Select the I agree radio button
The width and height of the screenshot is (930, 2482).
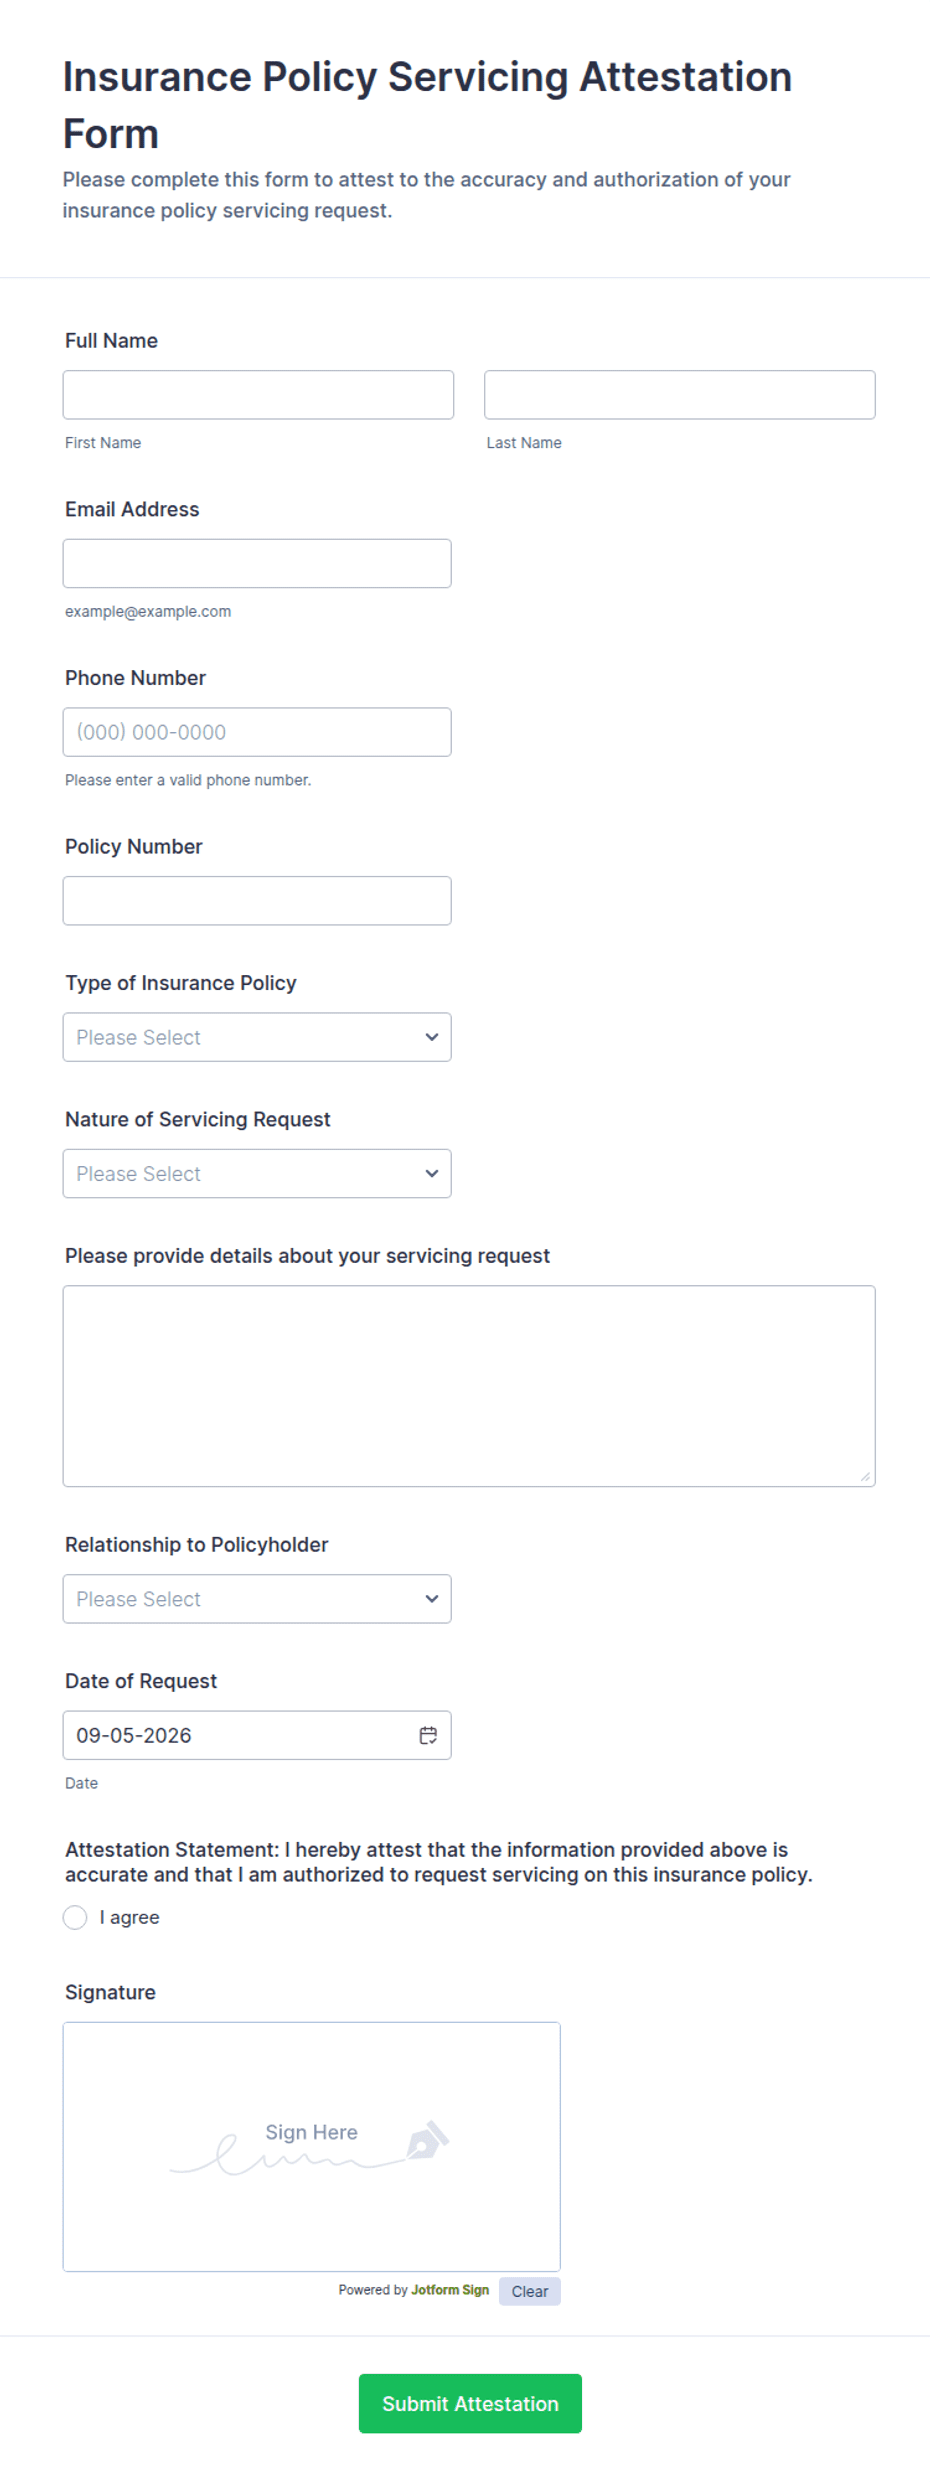pyautogui.click(x=75, y=1917)
